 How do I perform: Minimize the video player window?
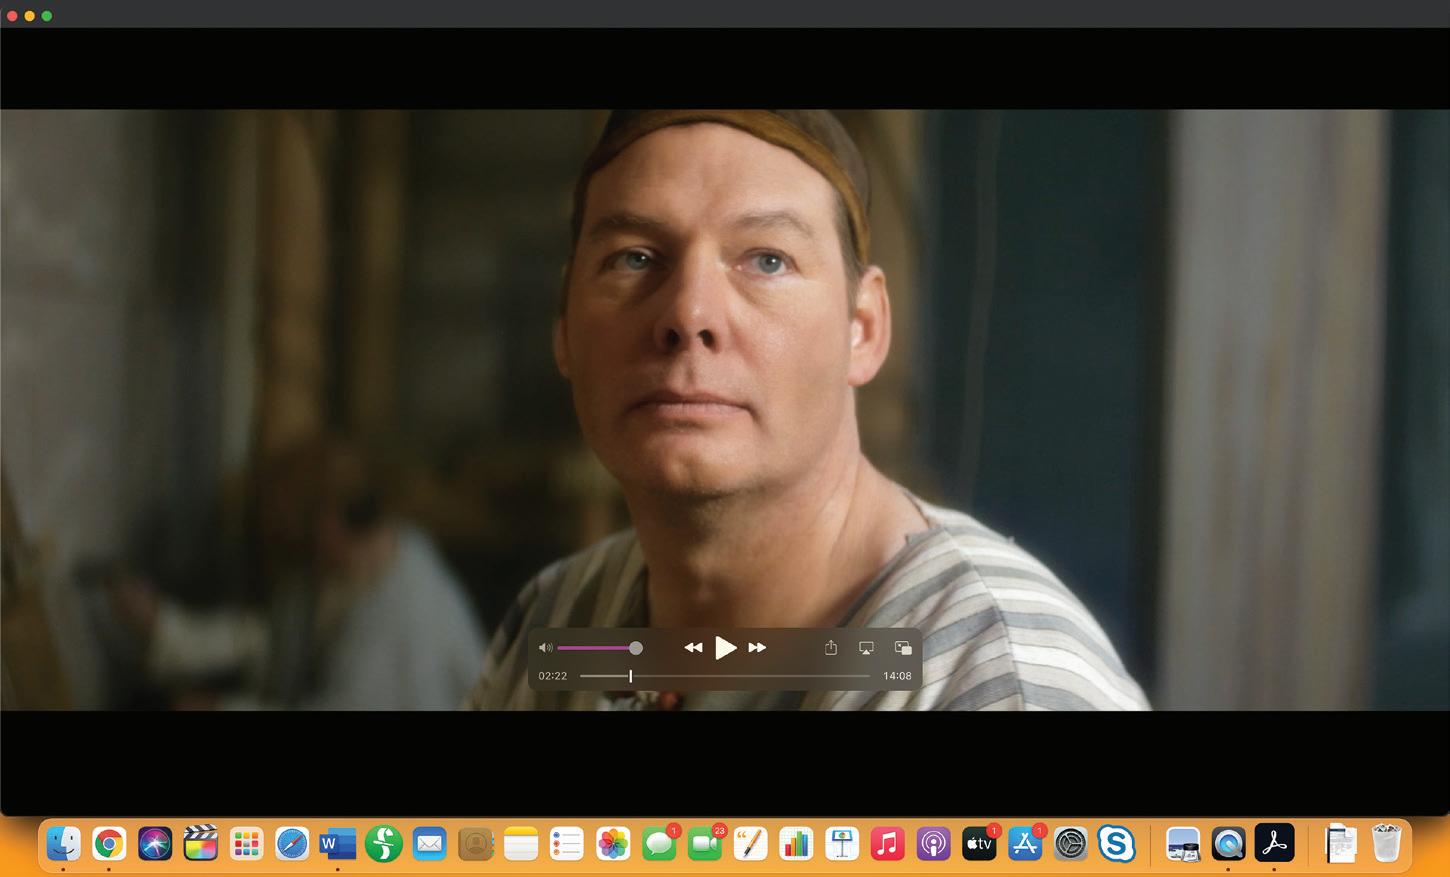pos(29,16)
